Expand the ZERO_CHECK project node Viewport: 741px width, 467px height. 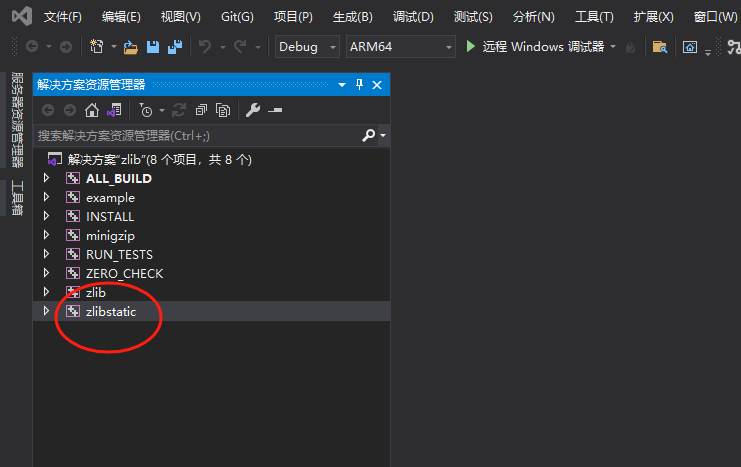coord(46,273)
